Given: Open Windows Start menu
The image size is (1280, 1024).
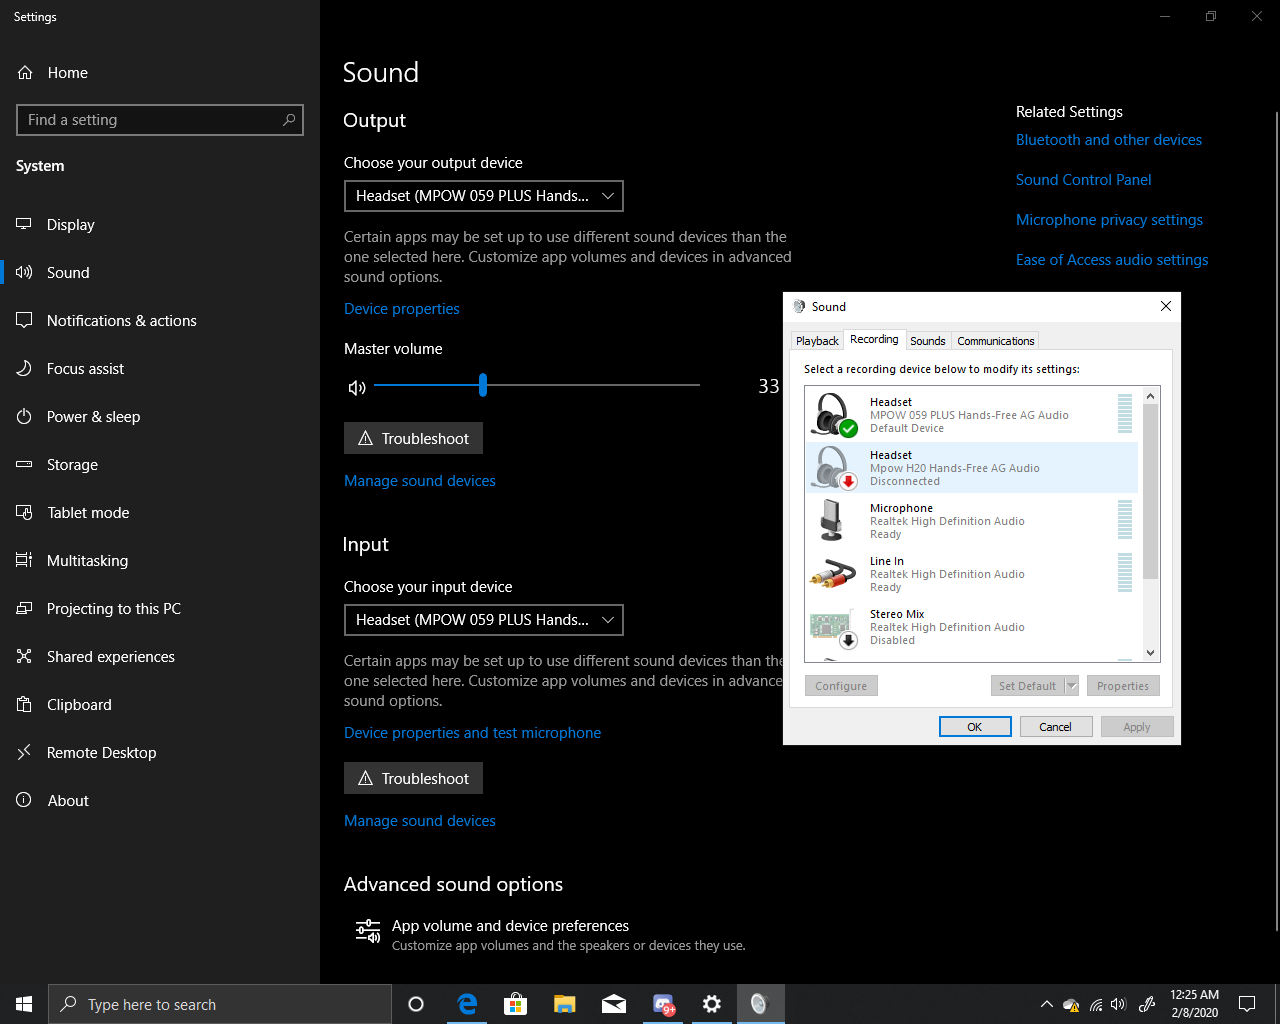Looking at the screenshot, I should click(x=24, y=1004).
